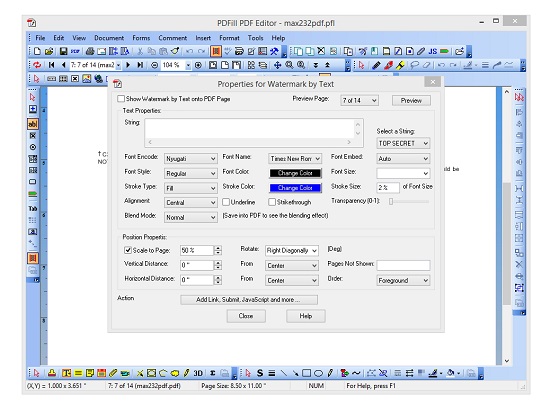Open the Preview Page dropdown
550x414 pixels.
tap(359, 101)
